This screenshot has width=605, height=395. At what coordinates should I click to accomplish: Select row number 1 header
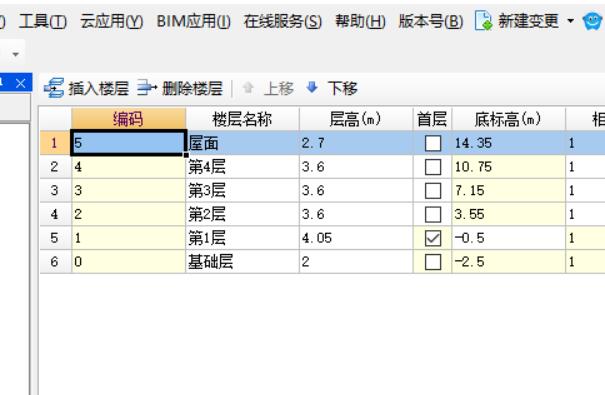click(x=55, y=143)
